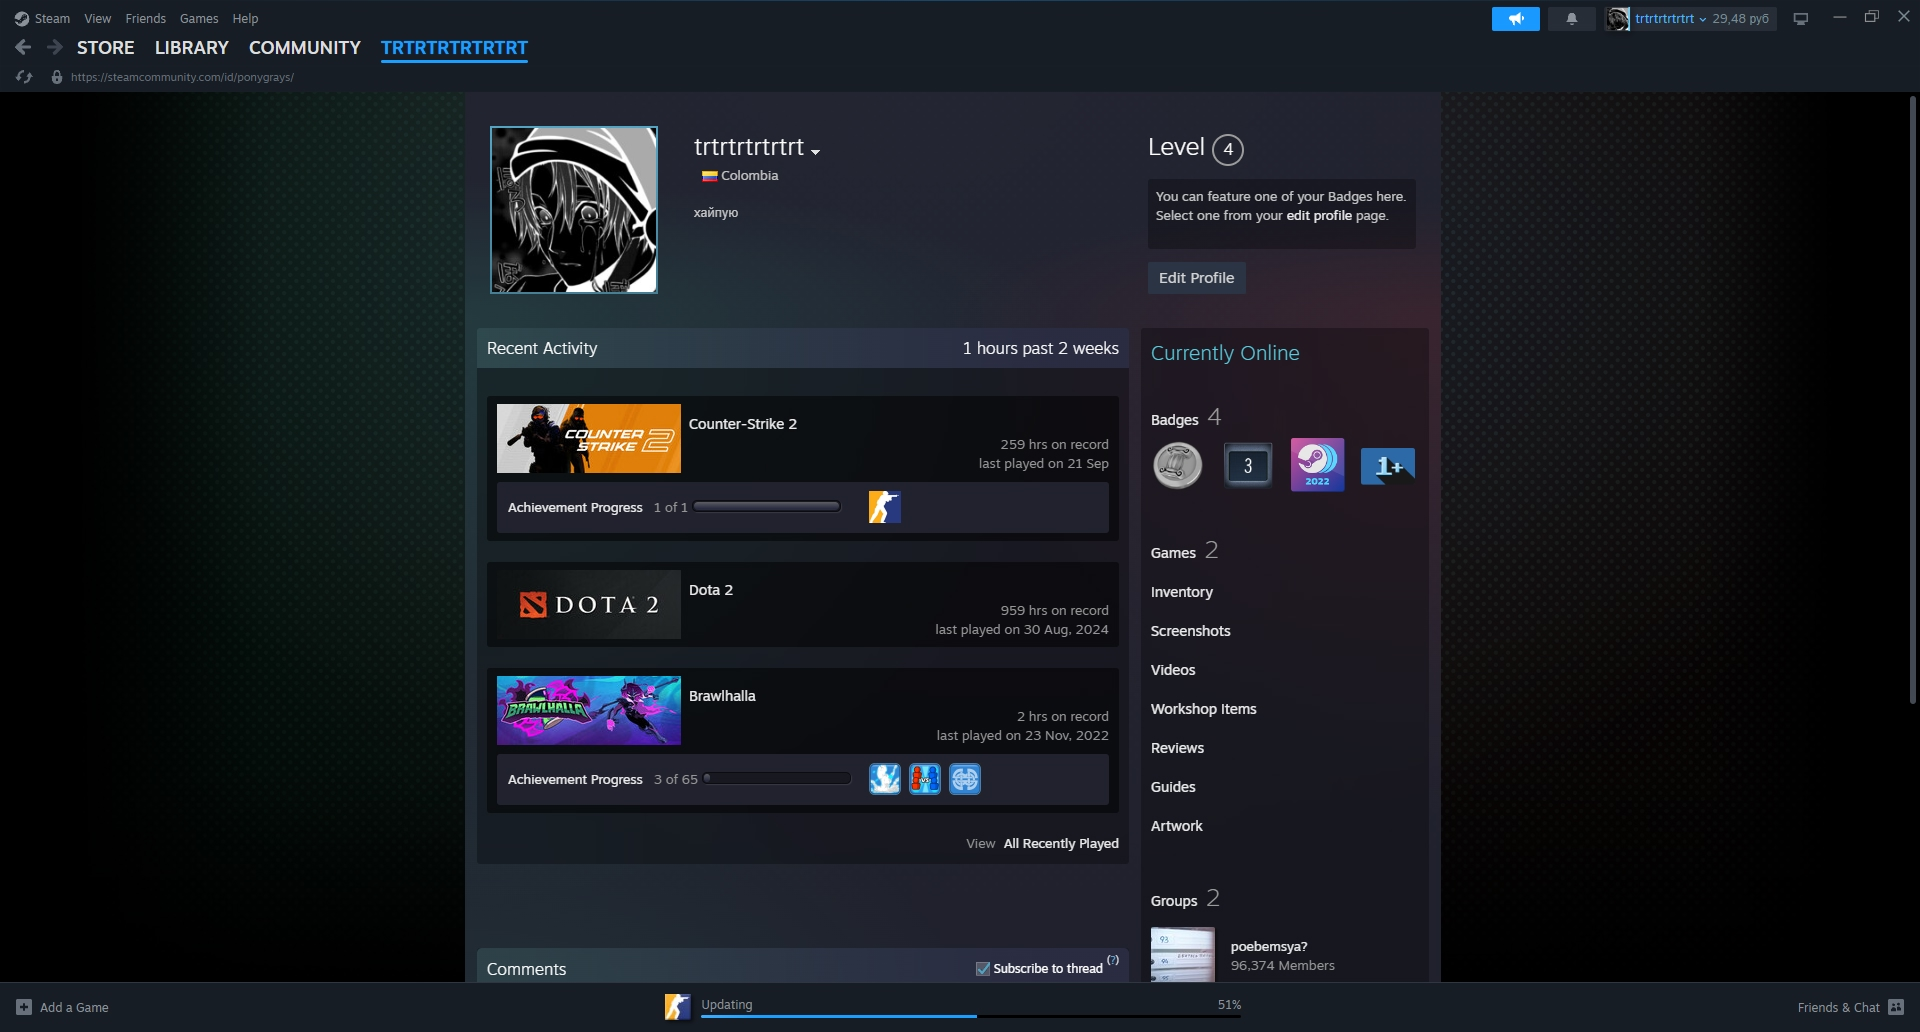Open the Games menu

(x=199, y=19)
